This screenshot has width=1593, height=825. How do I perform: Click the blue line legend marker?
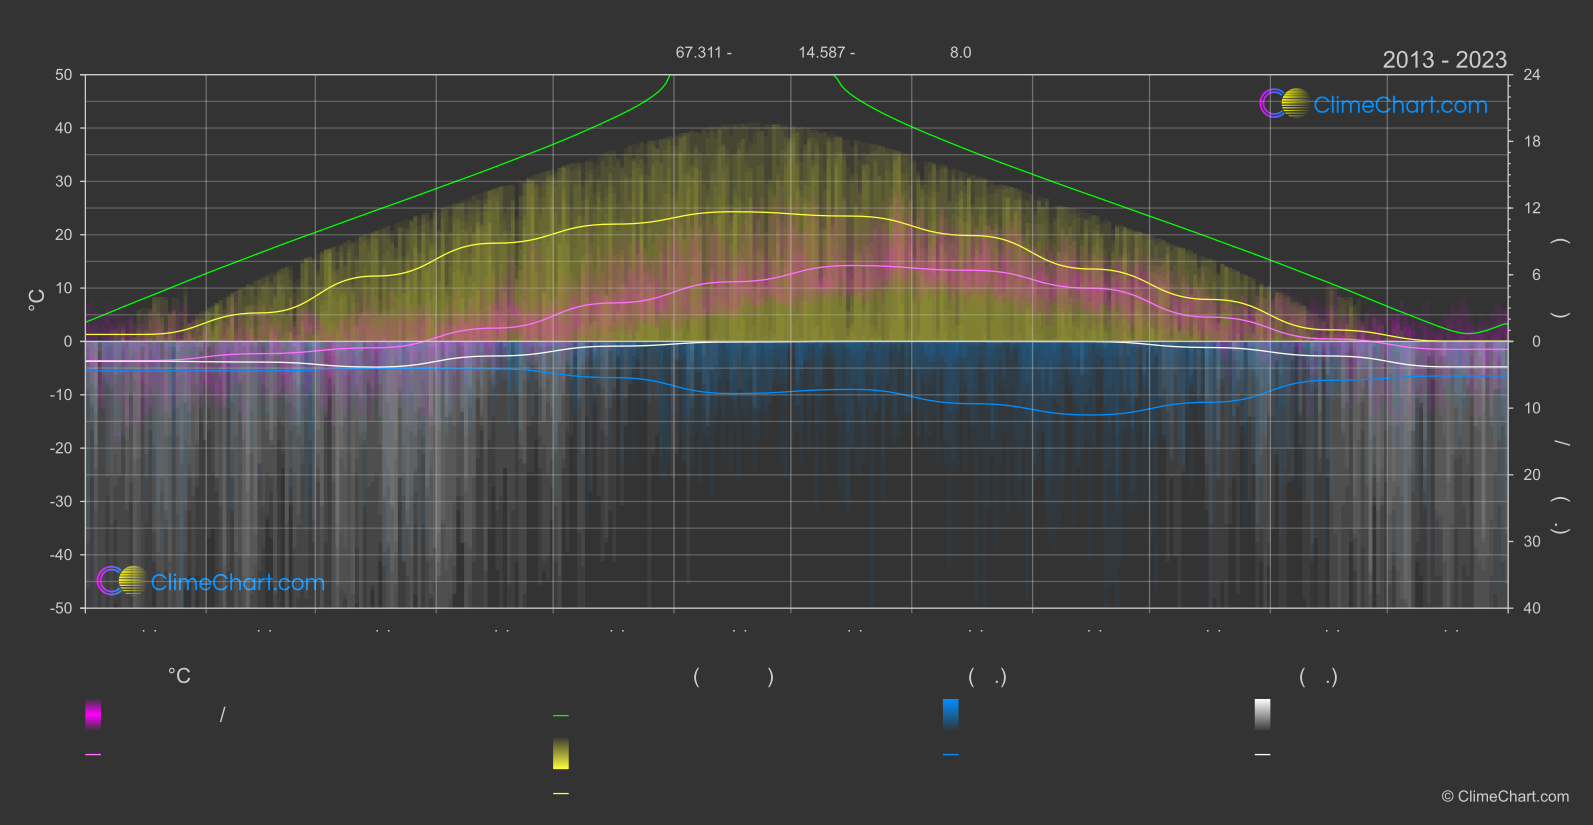click(951, 755)
